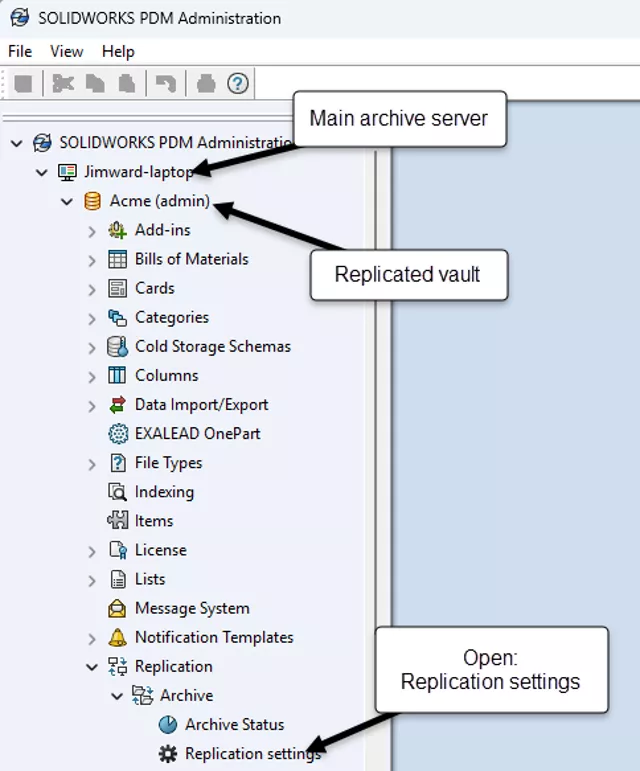This screenshot has width=640, height=771.
Task: Collapse the Replication node
Action: (92, 667)
